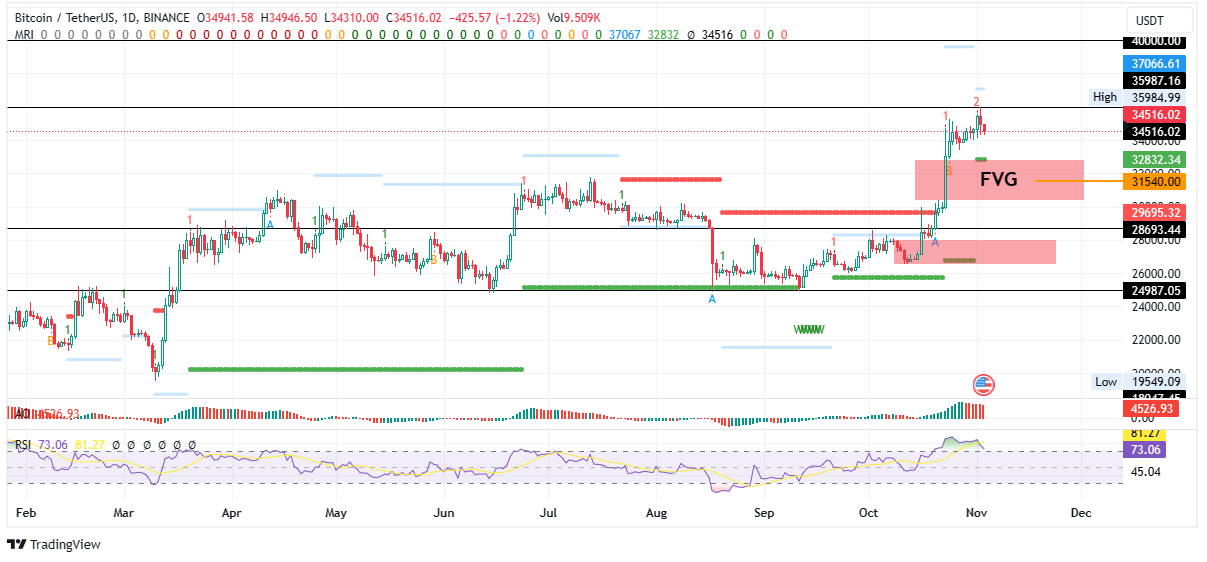Click the Feb label on time axis
The height and width of the screenshot is (562, 1207).
(26, 512)
